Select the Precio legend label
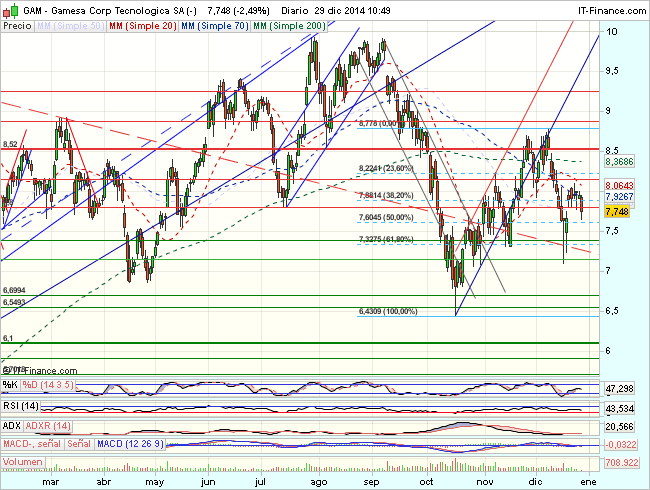The image size is (650, 490). 17,26
